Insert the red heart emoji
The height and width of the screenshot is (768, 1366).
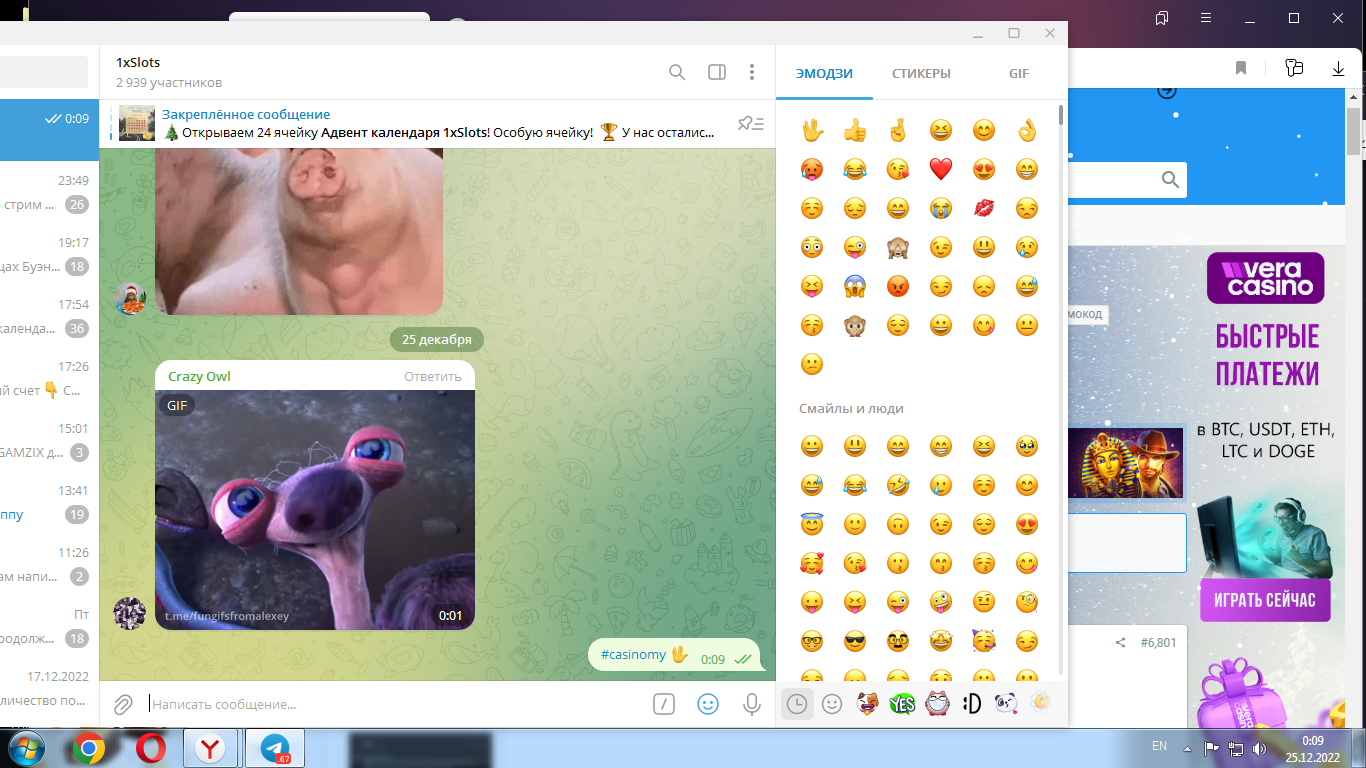click(941, 169)
